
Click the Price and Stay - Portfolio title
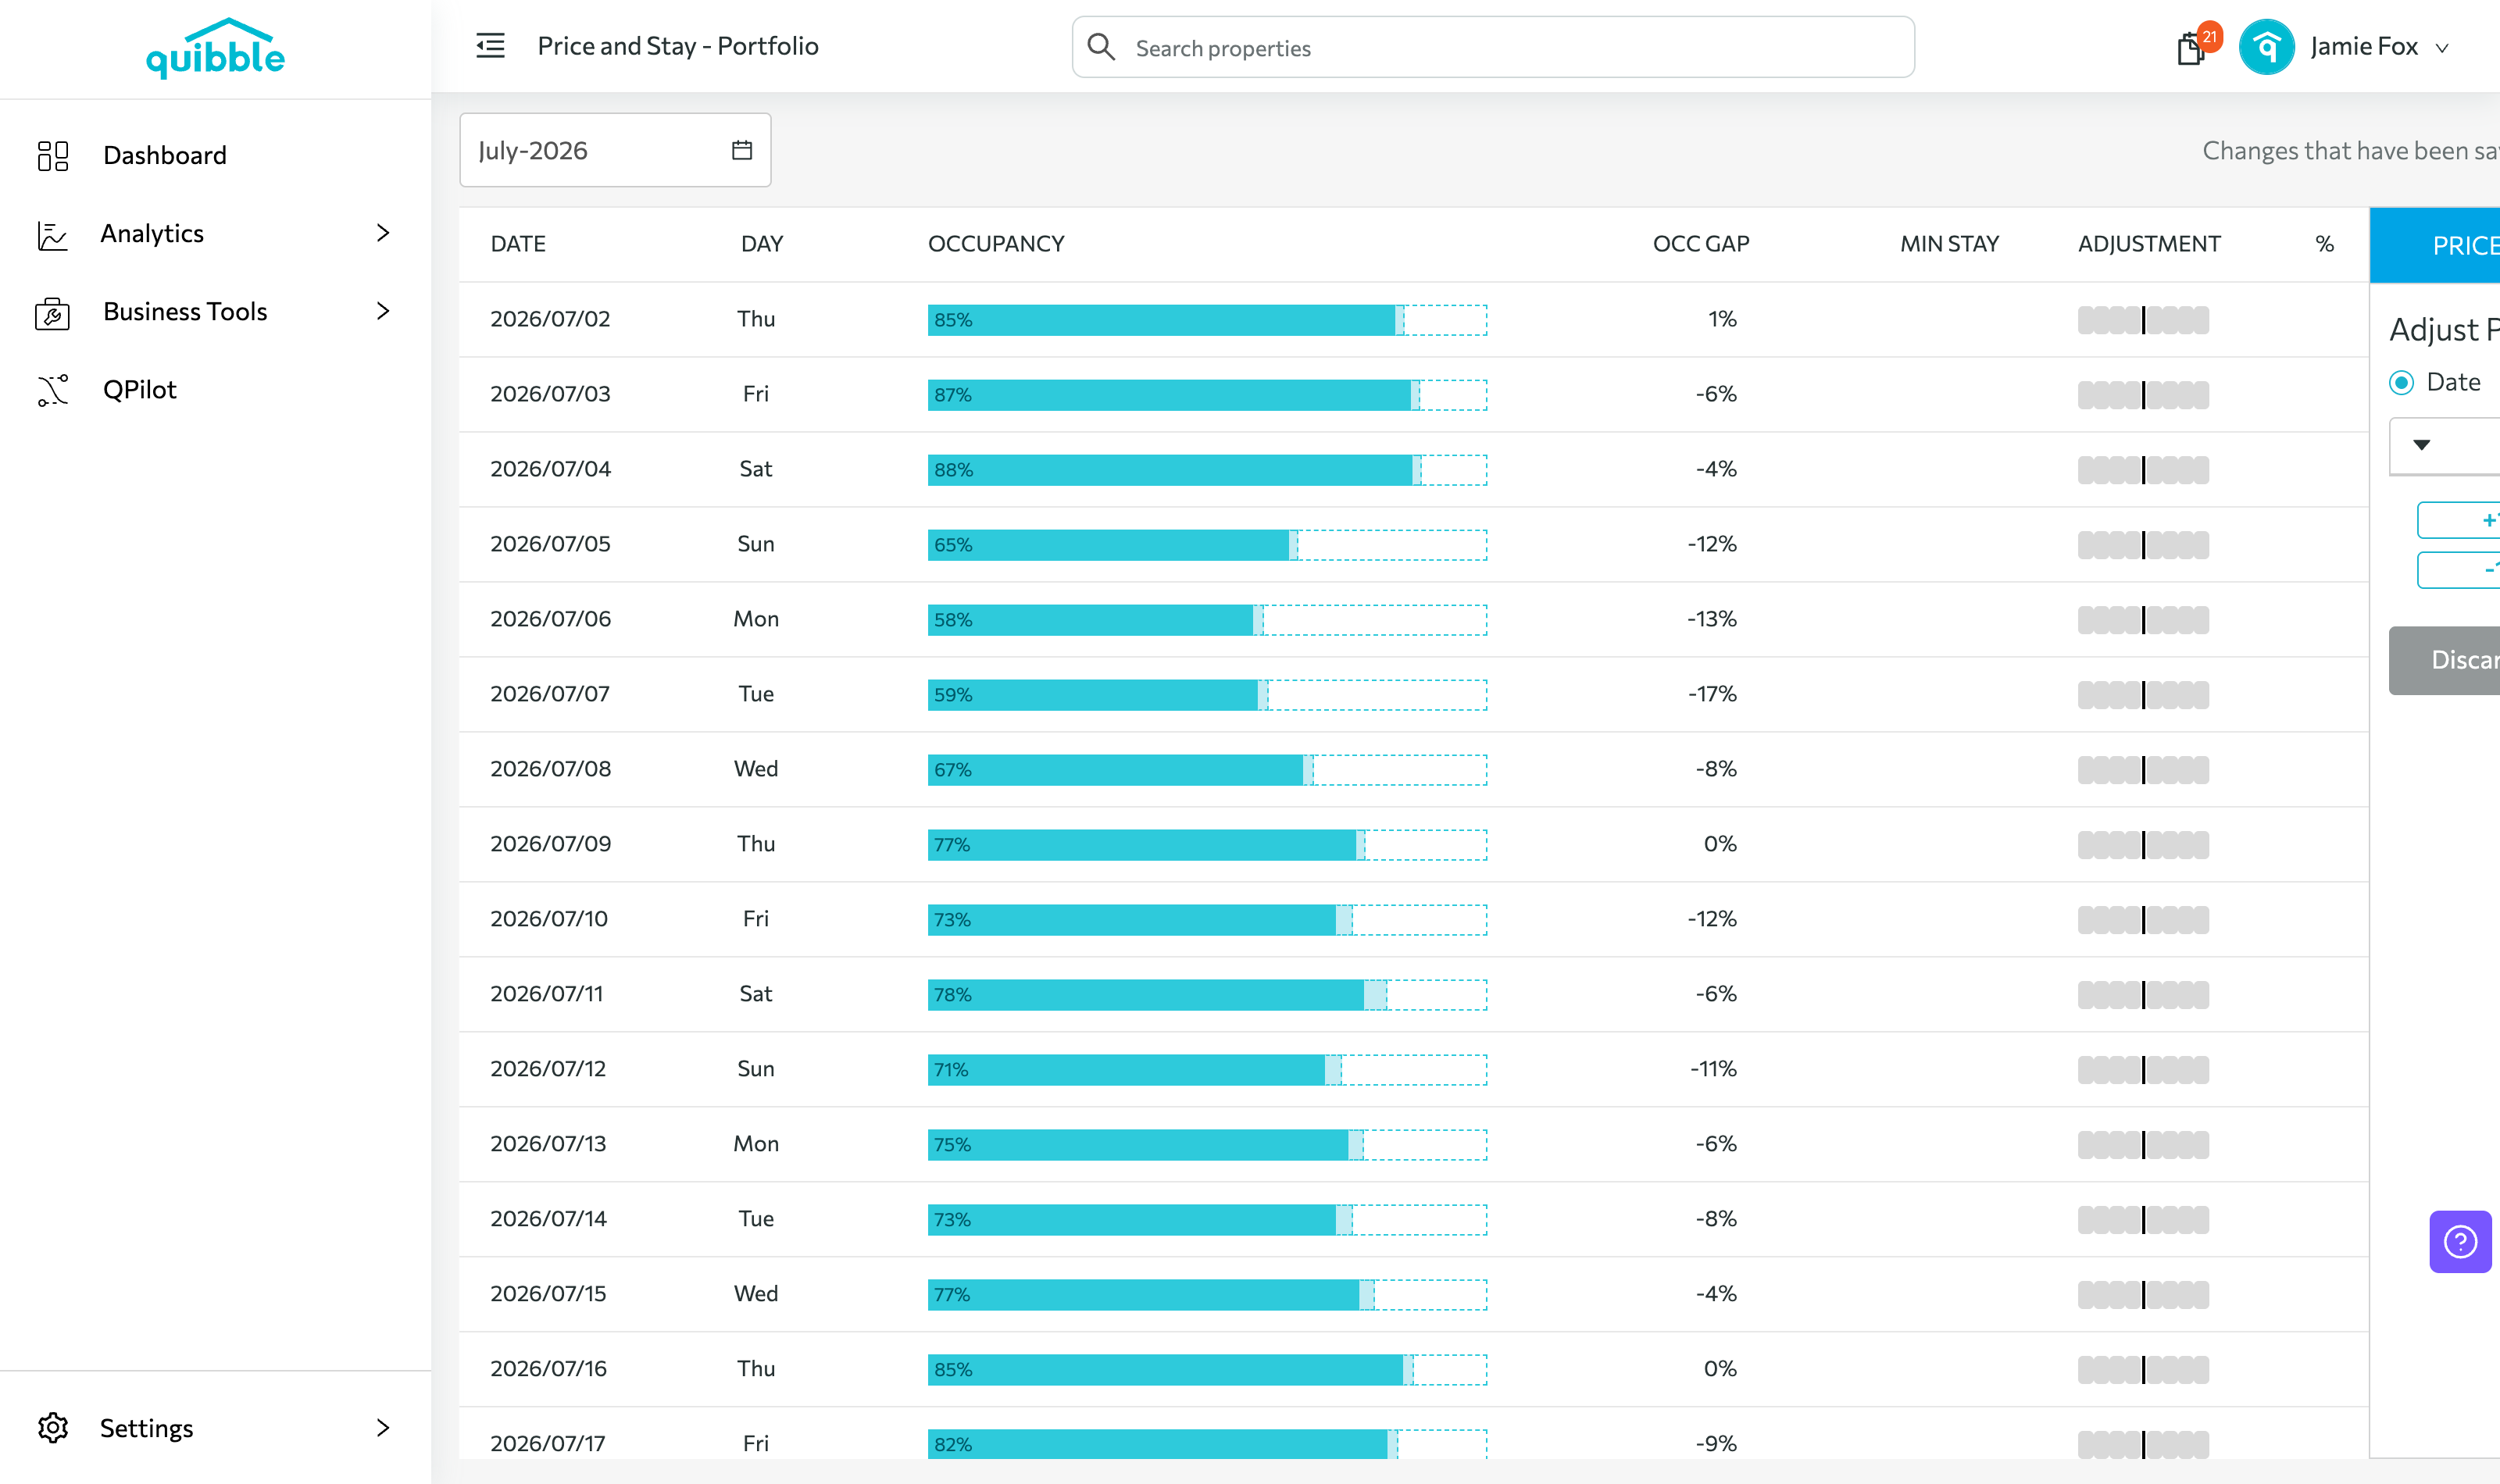[x=678, y=46]
